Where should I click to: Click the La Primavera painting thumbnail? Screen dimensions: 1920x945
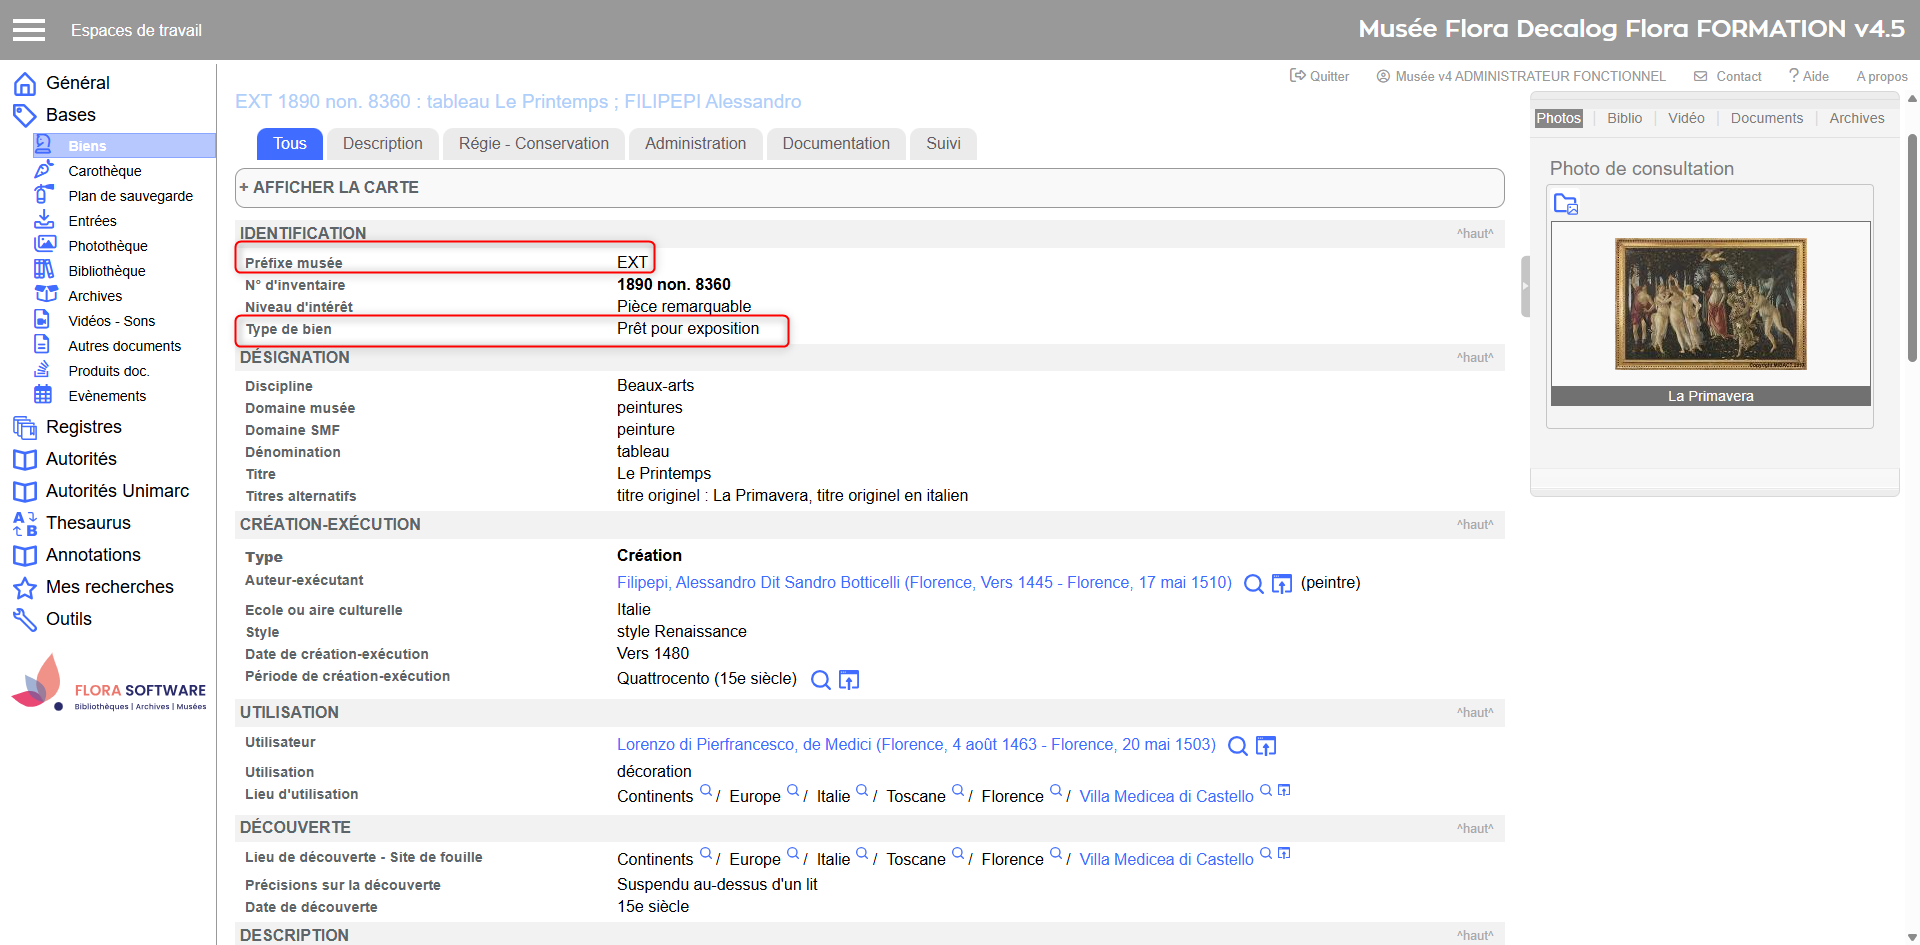pos(1710,304)
